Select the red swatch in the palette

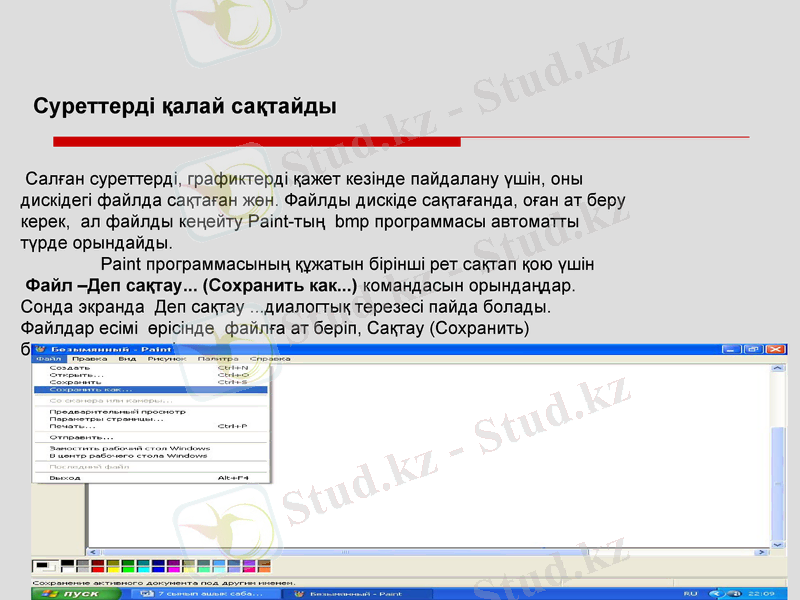[x=97, y=567]
